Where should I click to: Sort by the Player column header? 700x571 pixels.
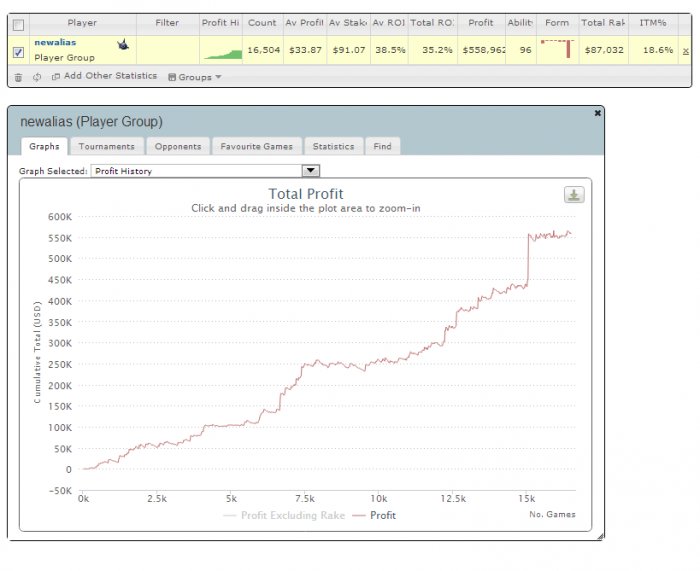pos(82,23)
